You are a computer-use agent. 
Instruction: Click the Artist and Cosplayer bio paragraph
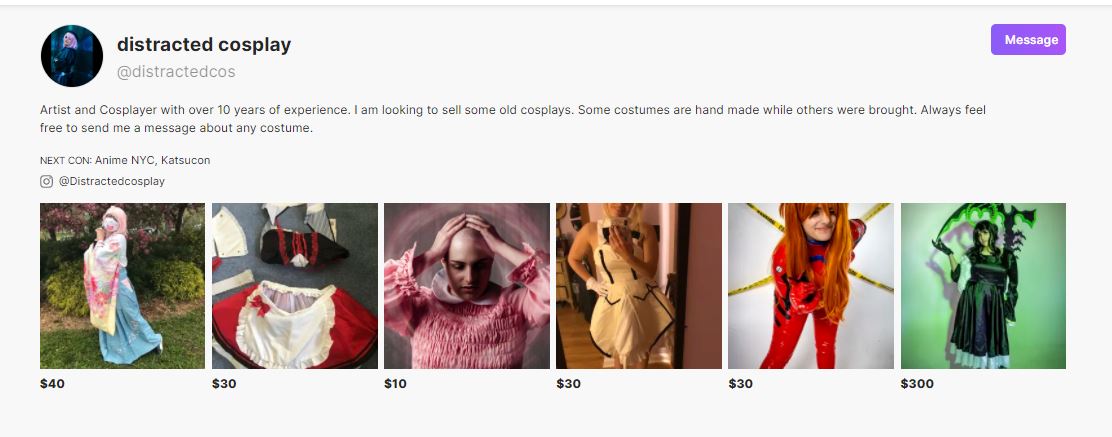[513, 119]
